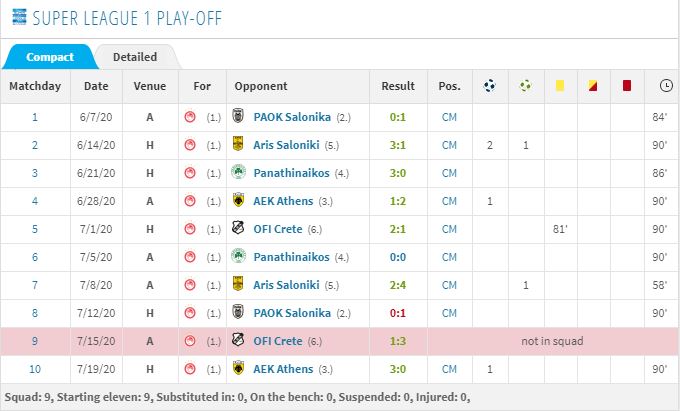The height and width of the screenshot is (411, 680).
Task: Click the yellow card icon column header
Action: click(x=560, y=85)
